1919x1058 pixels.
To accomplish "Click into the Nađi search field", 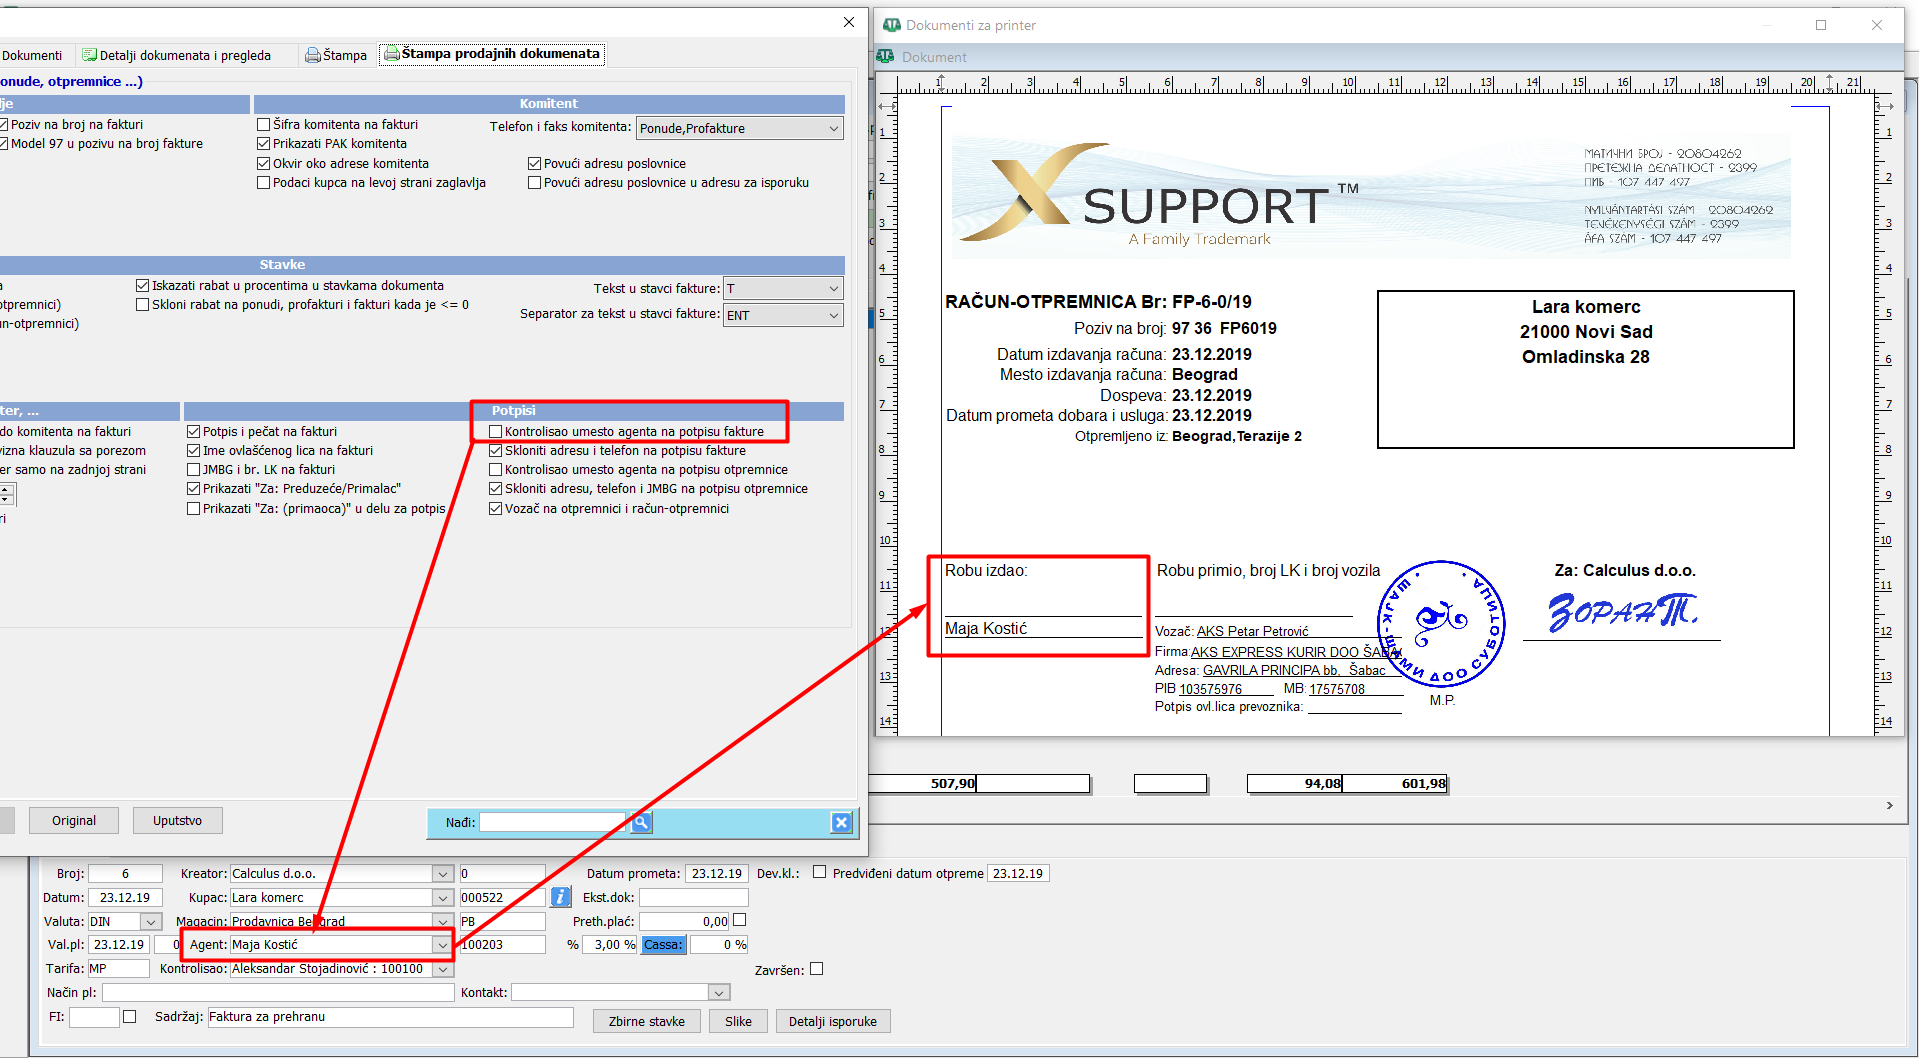I will (x=552, y=822).
